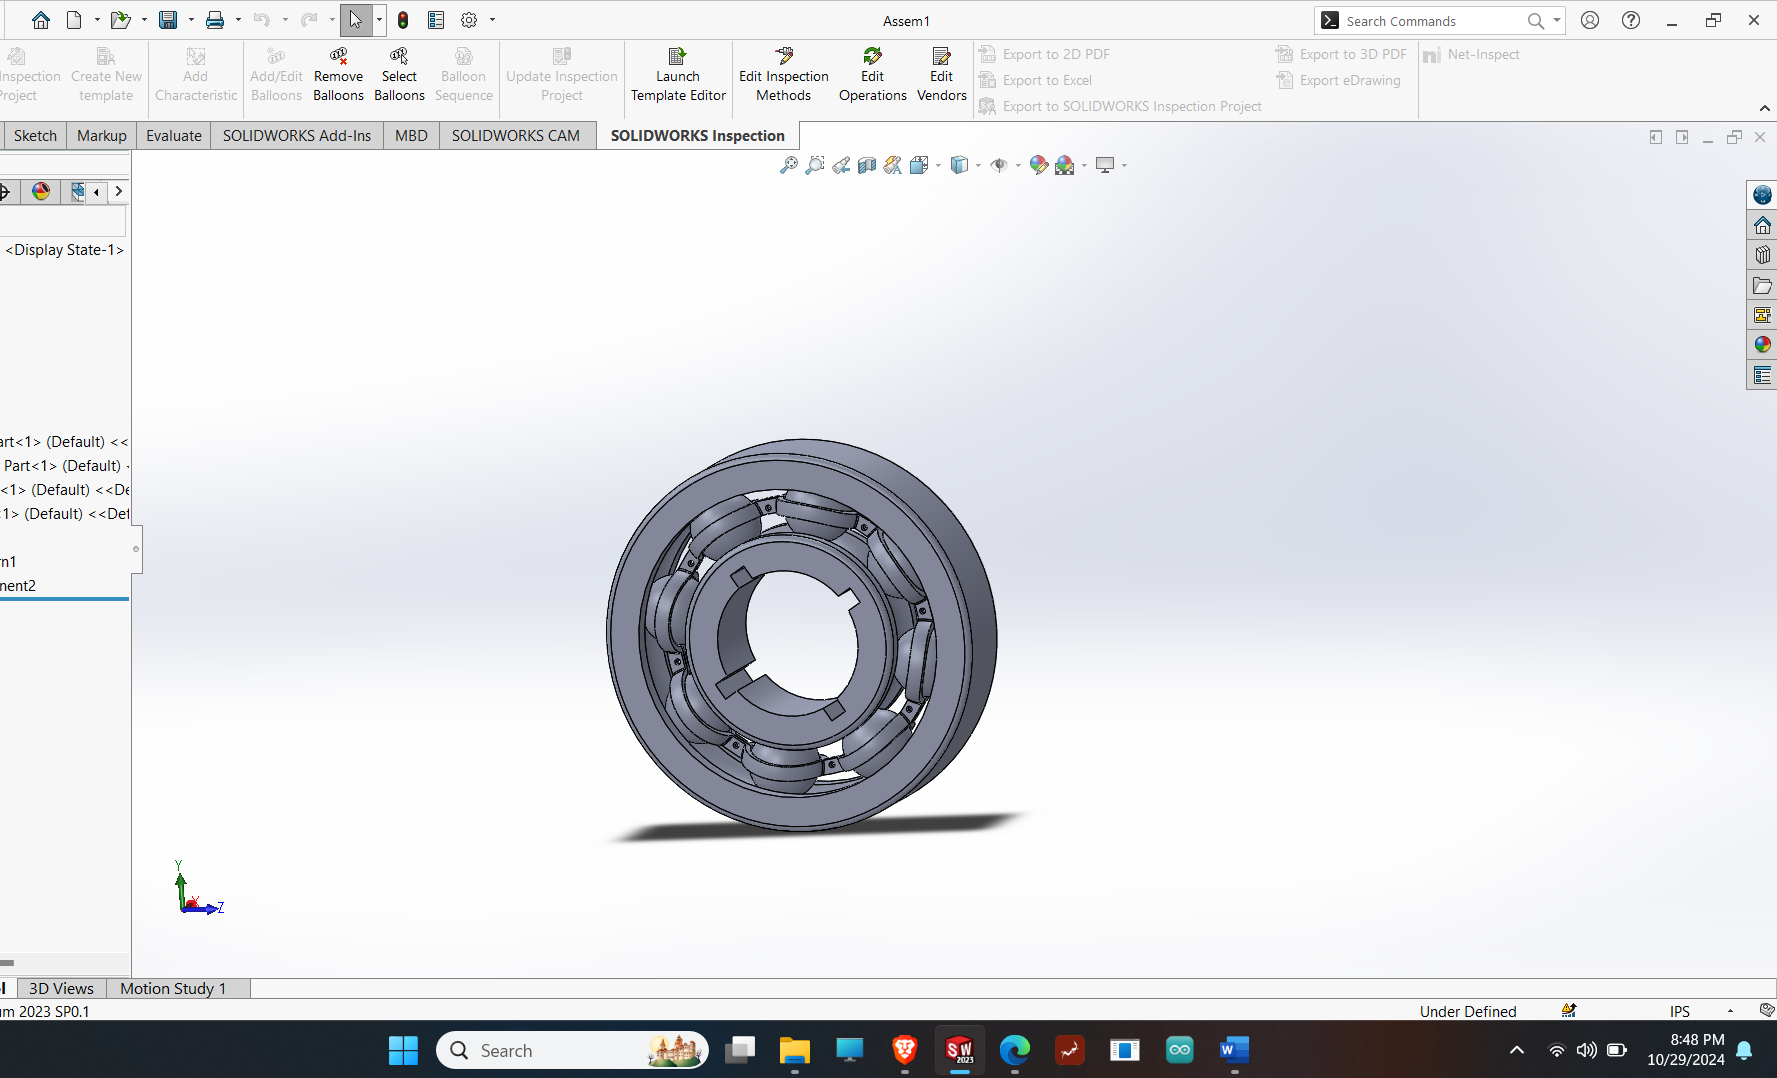This screenshot has width=1777, height=1078.
Task: Click Edit Appearance color ball icon
Action: 1039,165
